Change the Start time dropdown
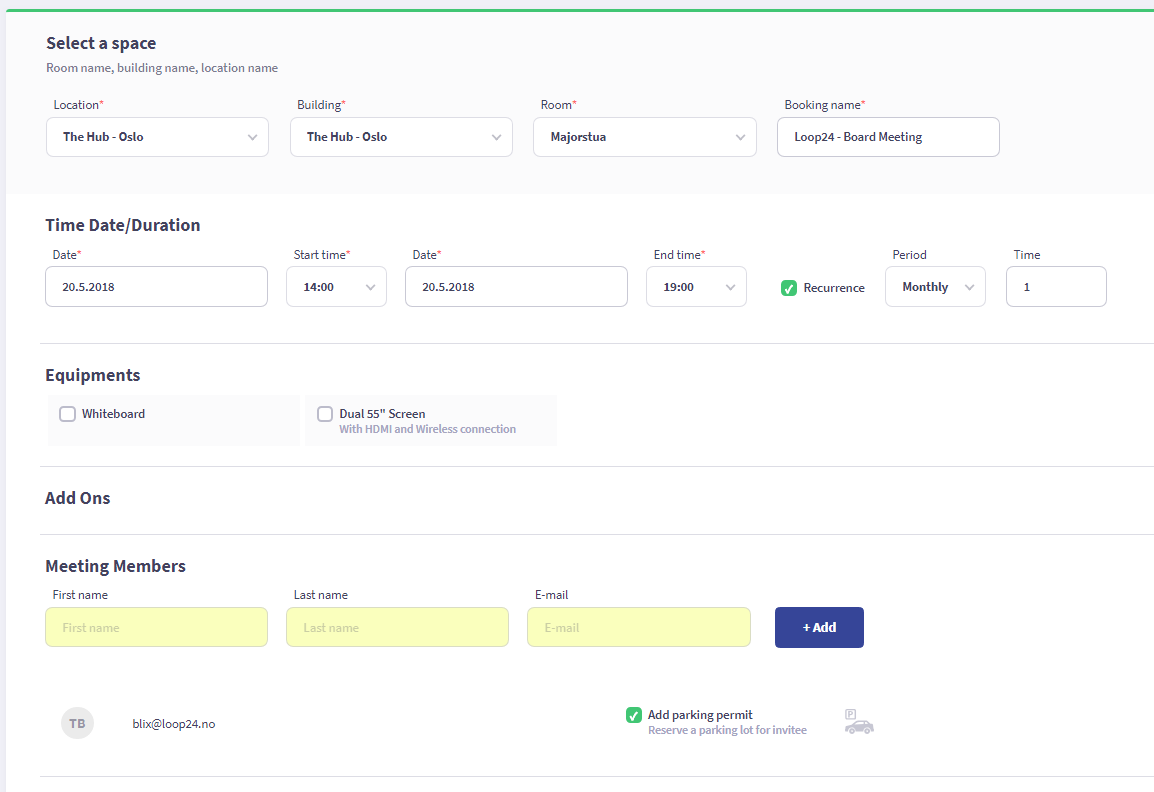 336,287
